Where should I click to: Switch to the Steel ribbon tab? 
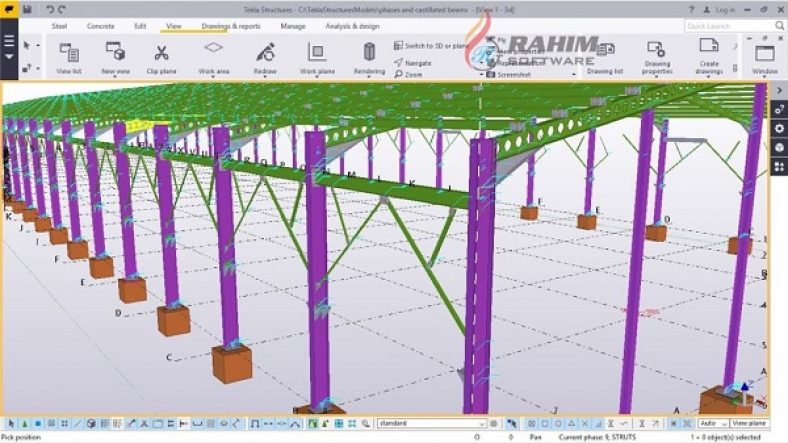59,25
